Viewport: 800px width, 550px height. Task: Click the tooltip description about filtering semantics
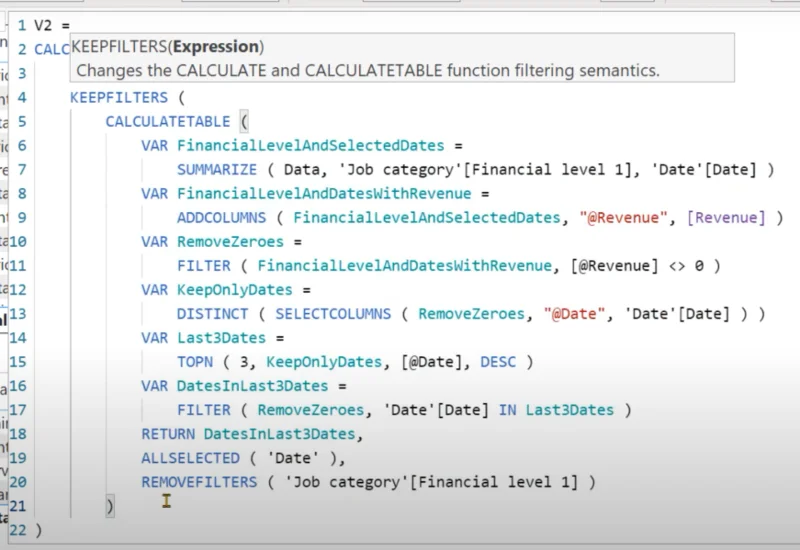[368, 70]
